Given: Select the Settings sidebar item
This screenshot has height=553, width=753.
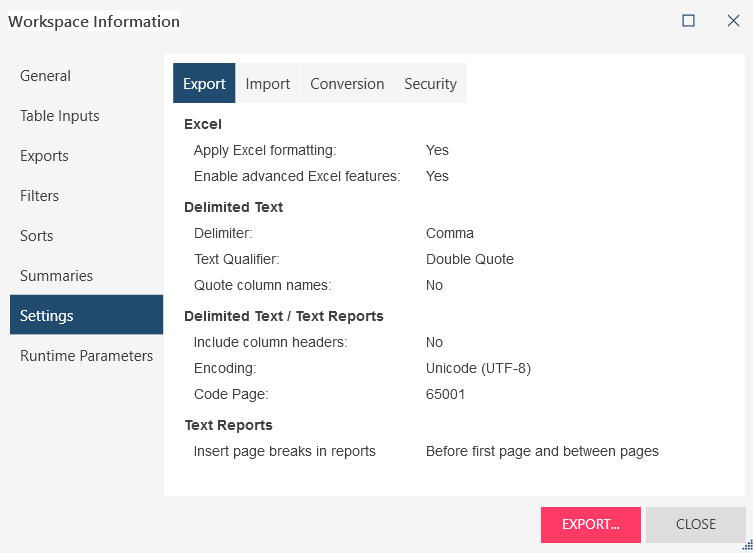Looking at the screenshot, I should 47,316.
